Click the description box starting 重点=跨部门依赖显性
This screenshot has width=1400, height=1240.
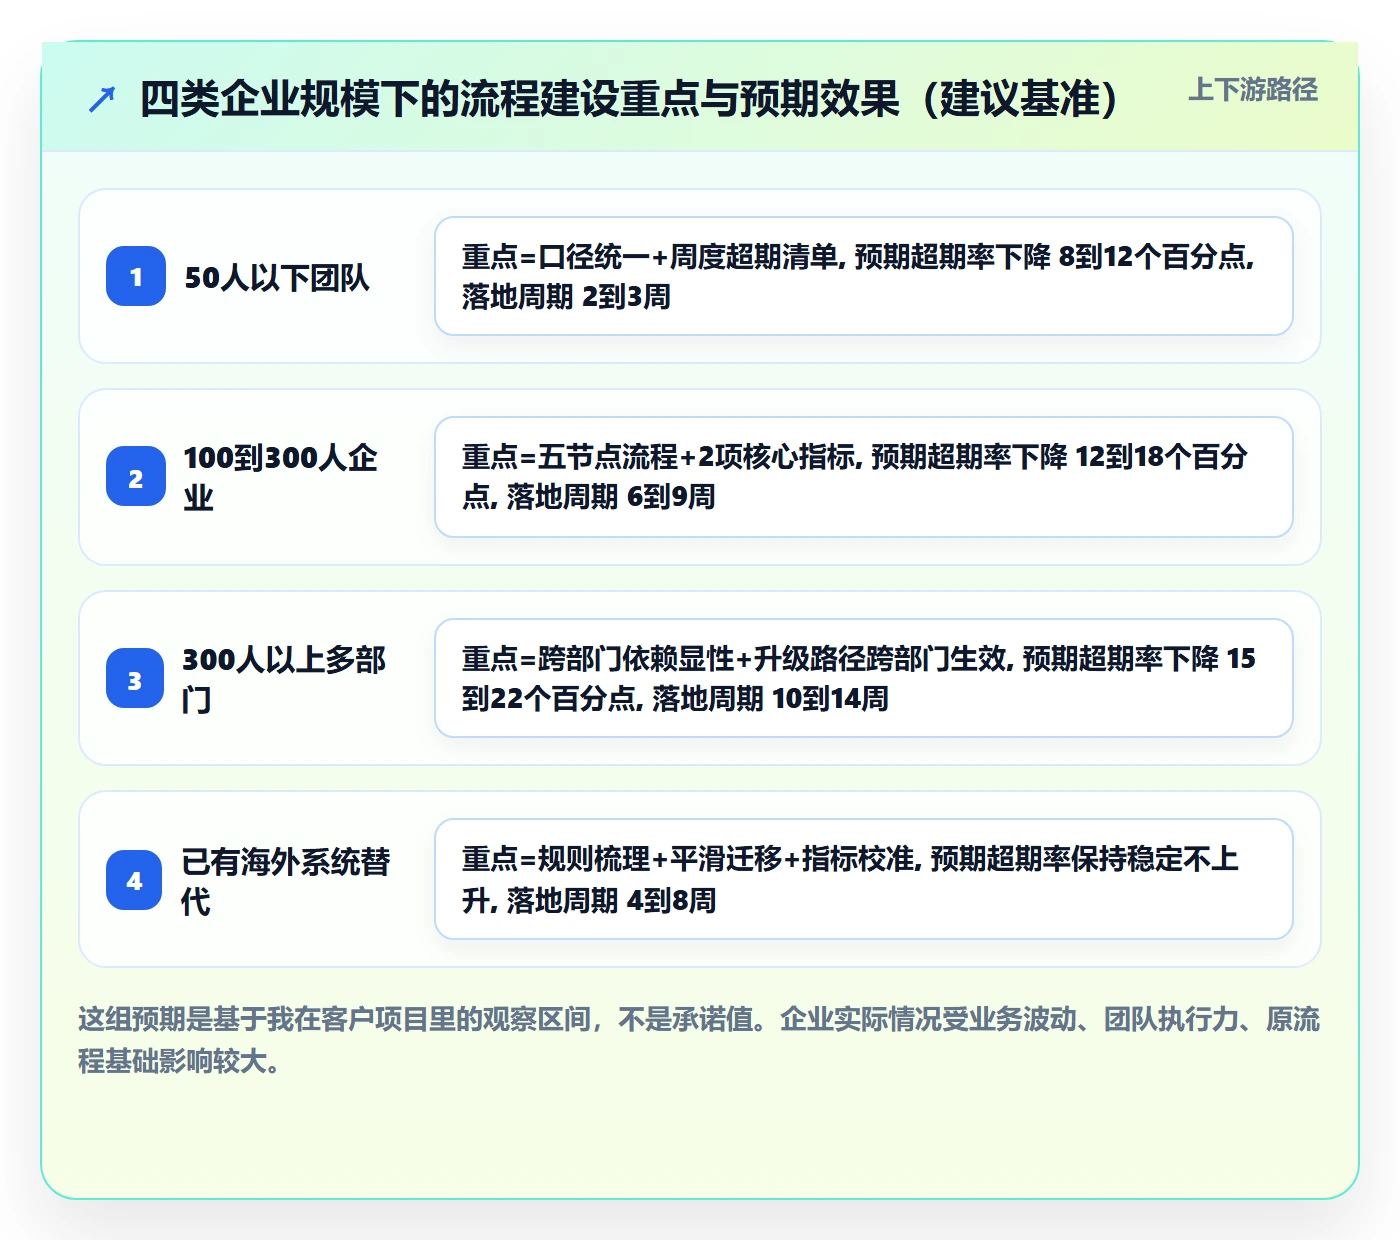pyautogui.click(x=864, y=678)
